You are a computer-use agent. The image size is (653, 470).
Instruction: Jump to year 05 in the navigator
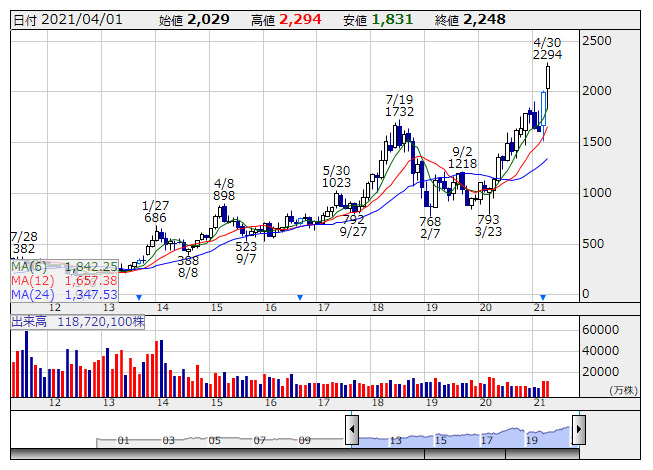pyautogui.click(x=214, y=440)
